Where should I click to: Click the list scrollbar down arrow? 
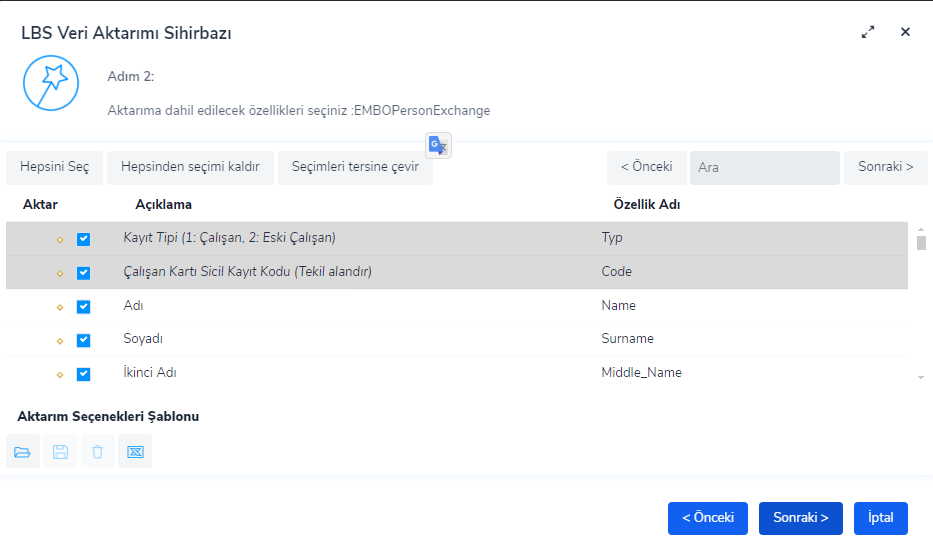pyautogui.click(x=921, y=377)
